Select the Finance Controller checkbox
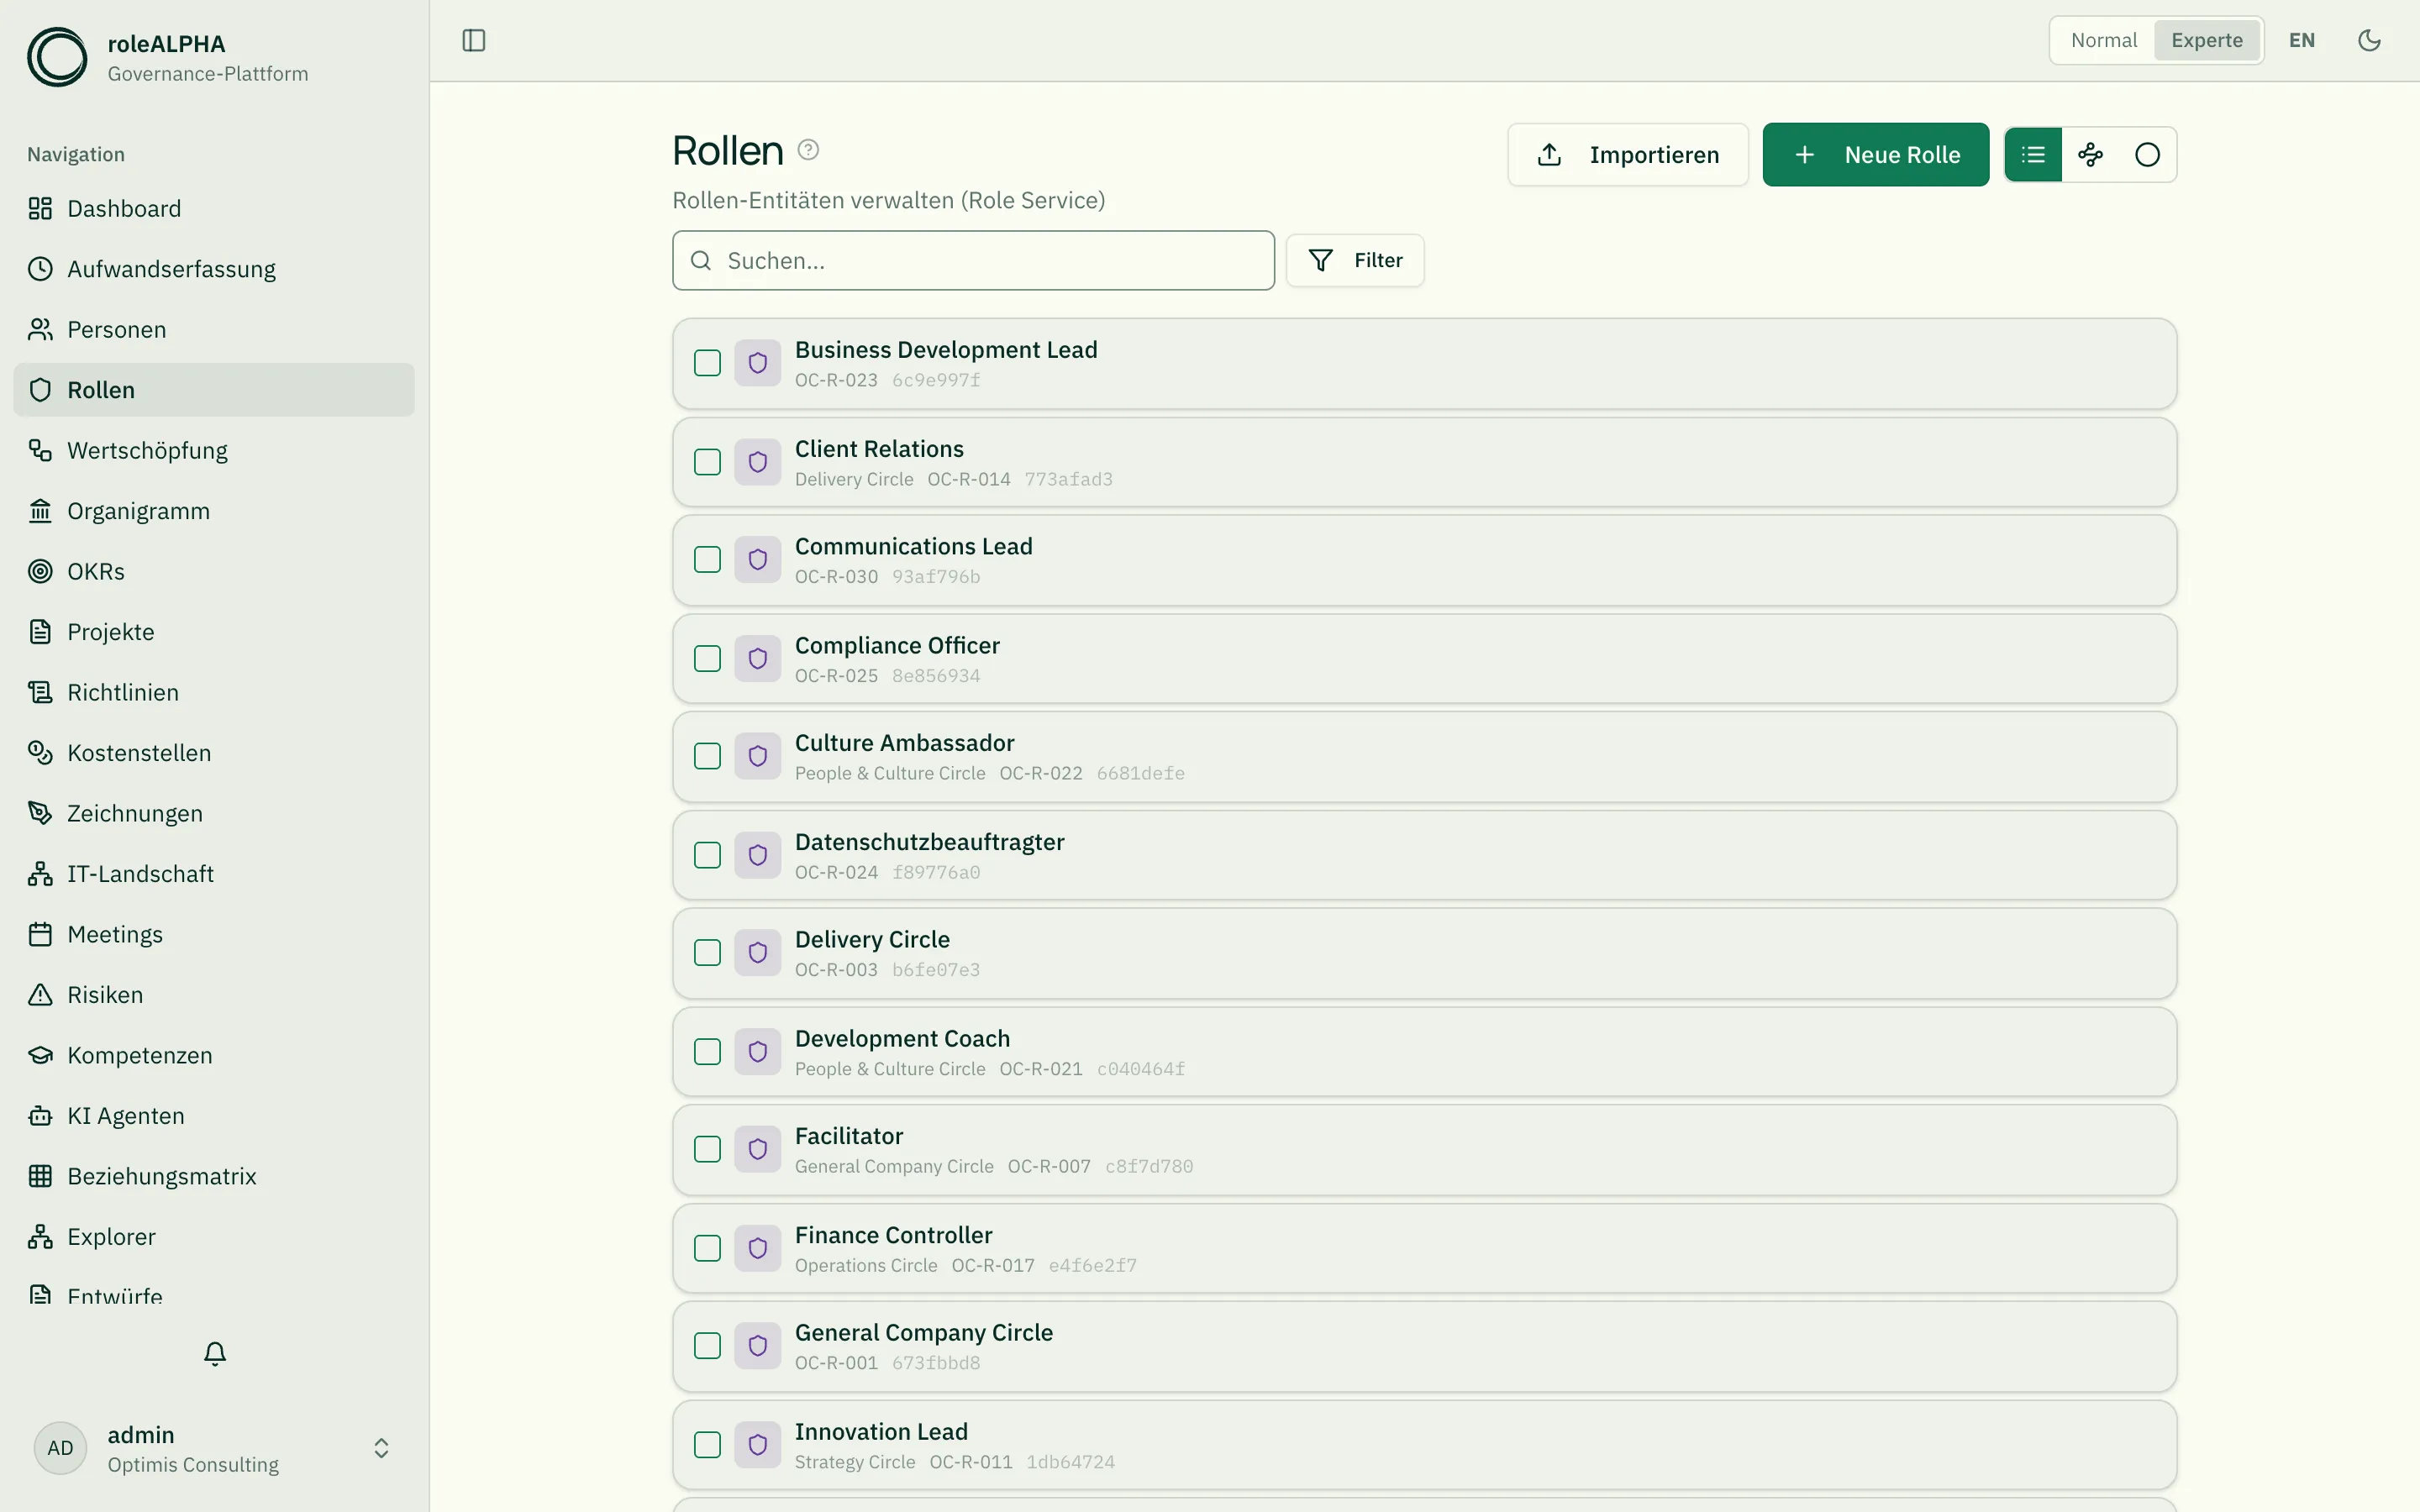Image resolution: width=2420 pixels, height=1512 pixels. pyautogui.click(x=707, y=1248)
